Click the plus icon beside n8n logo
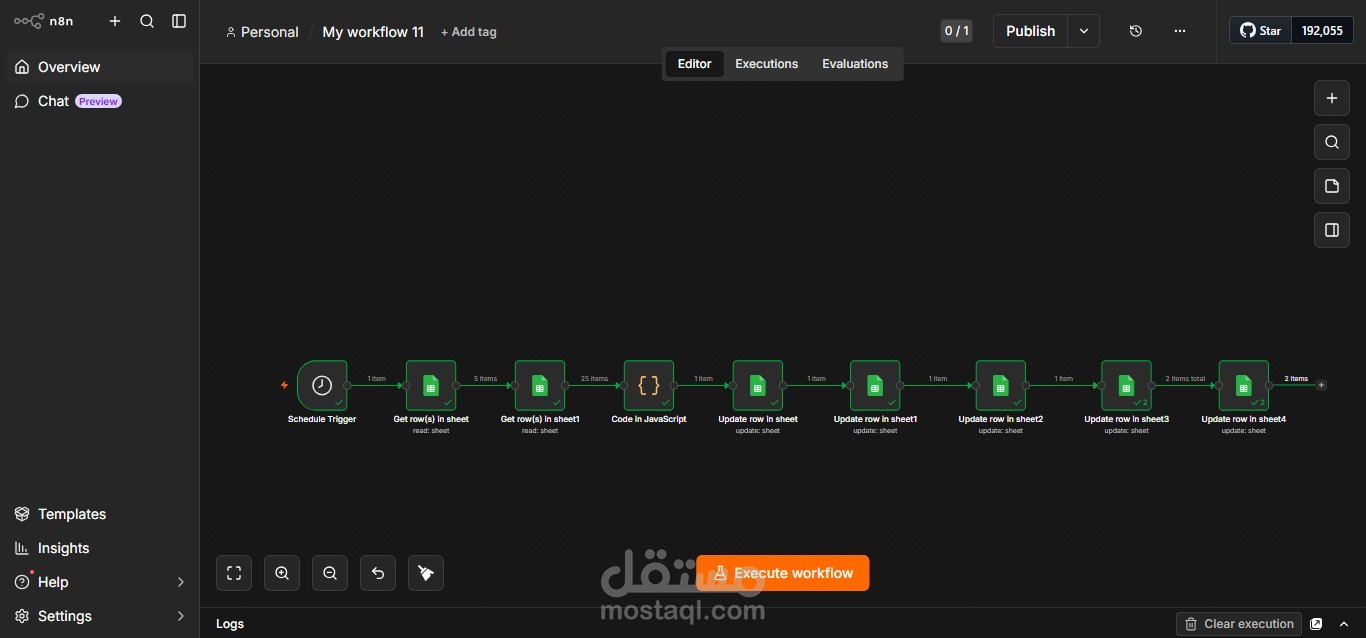 pyautogui.click(x=115, y=21)
